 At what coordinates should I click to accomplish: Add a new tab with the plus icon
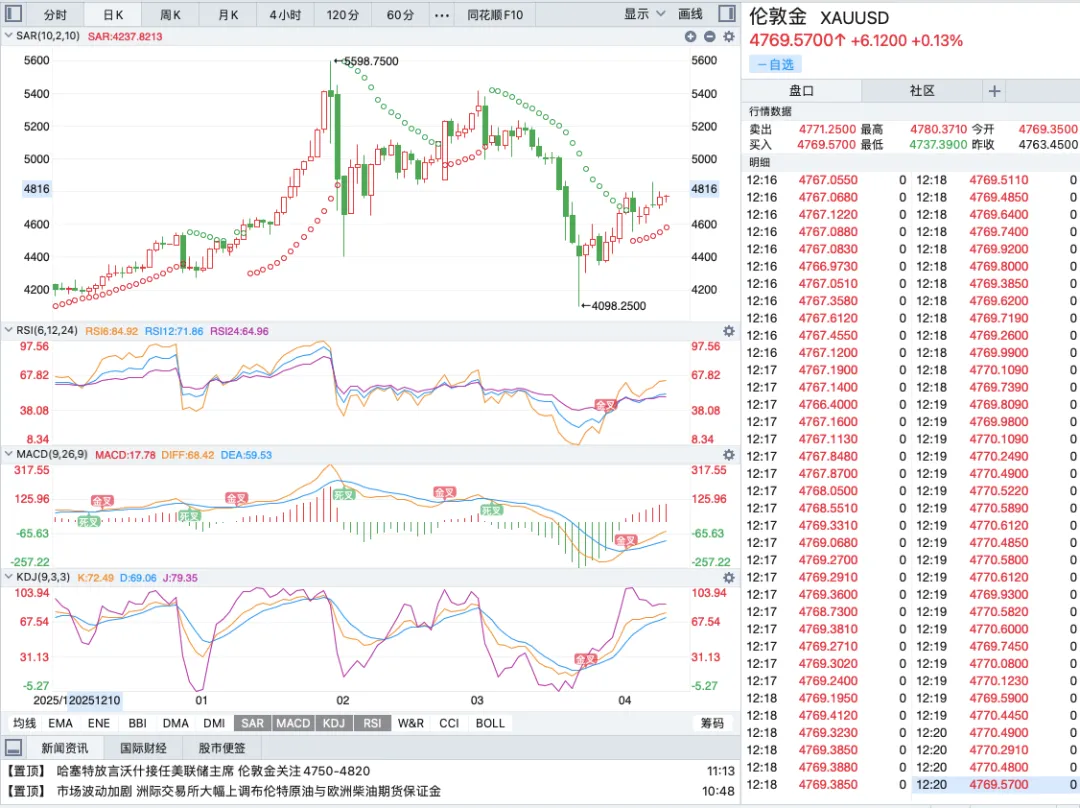pyautogui.click(x=994, y=91)
